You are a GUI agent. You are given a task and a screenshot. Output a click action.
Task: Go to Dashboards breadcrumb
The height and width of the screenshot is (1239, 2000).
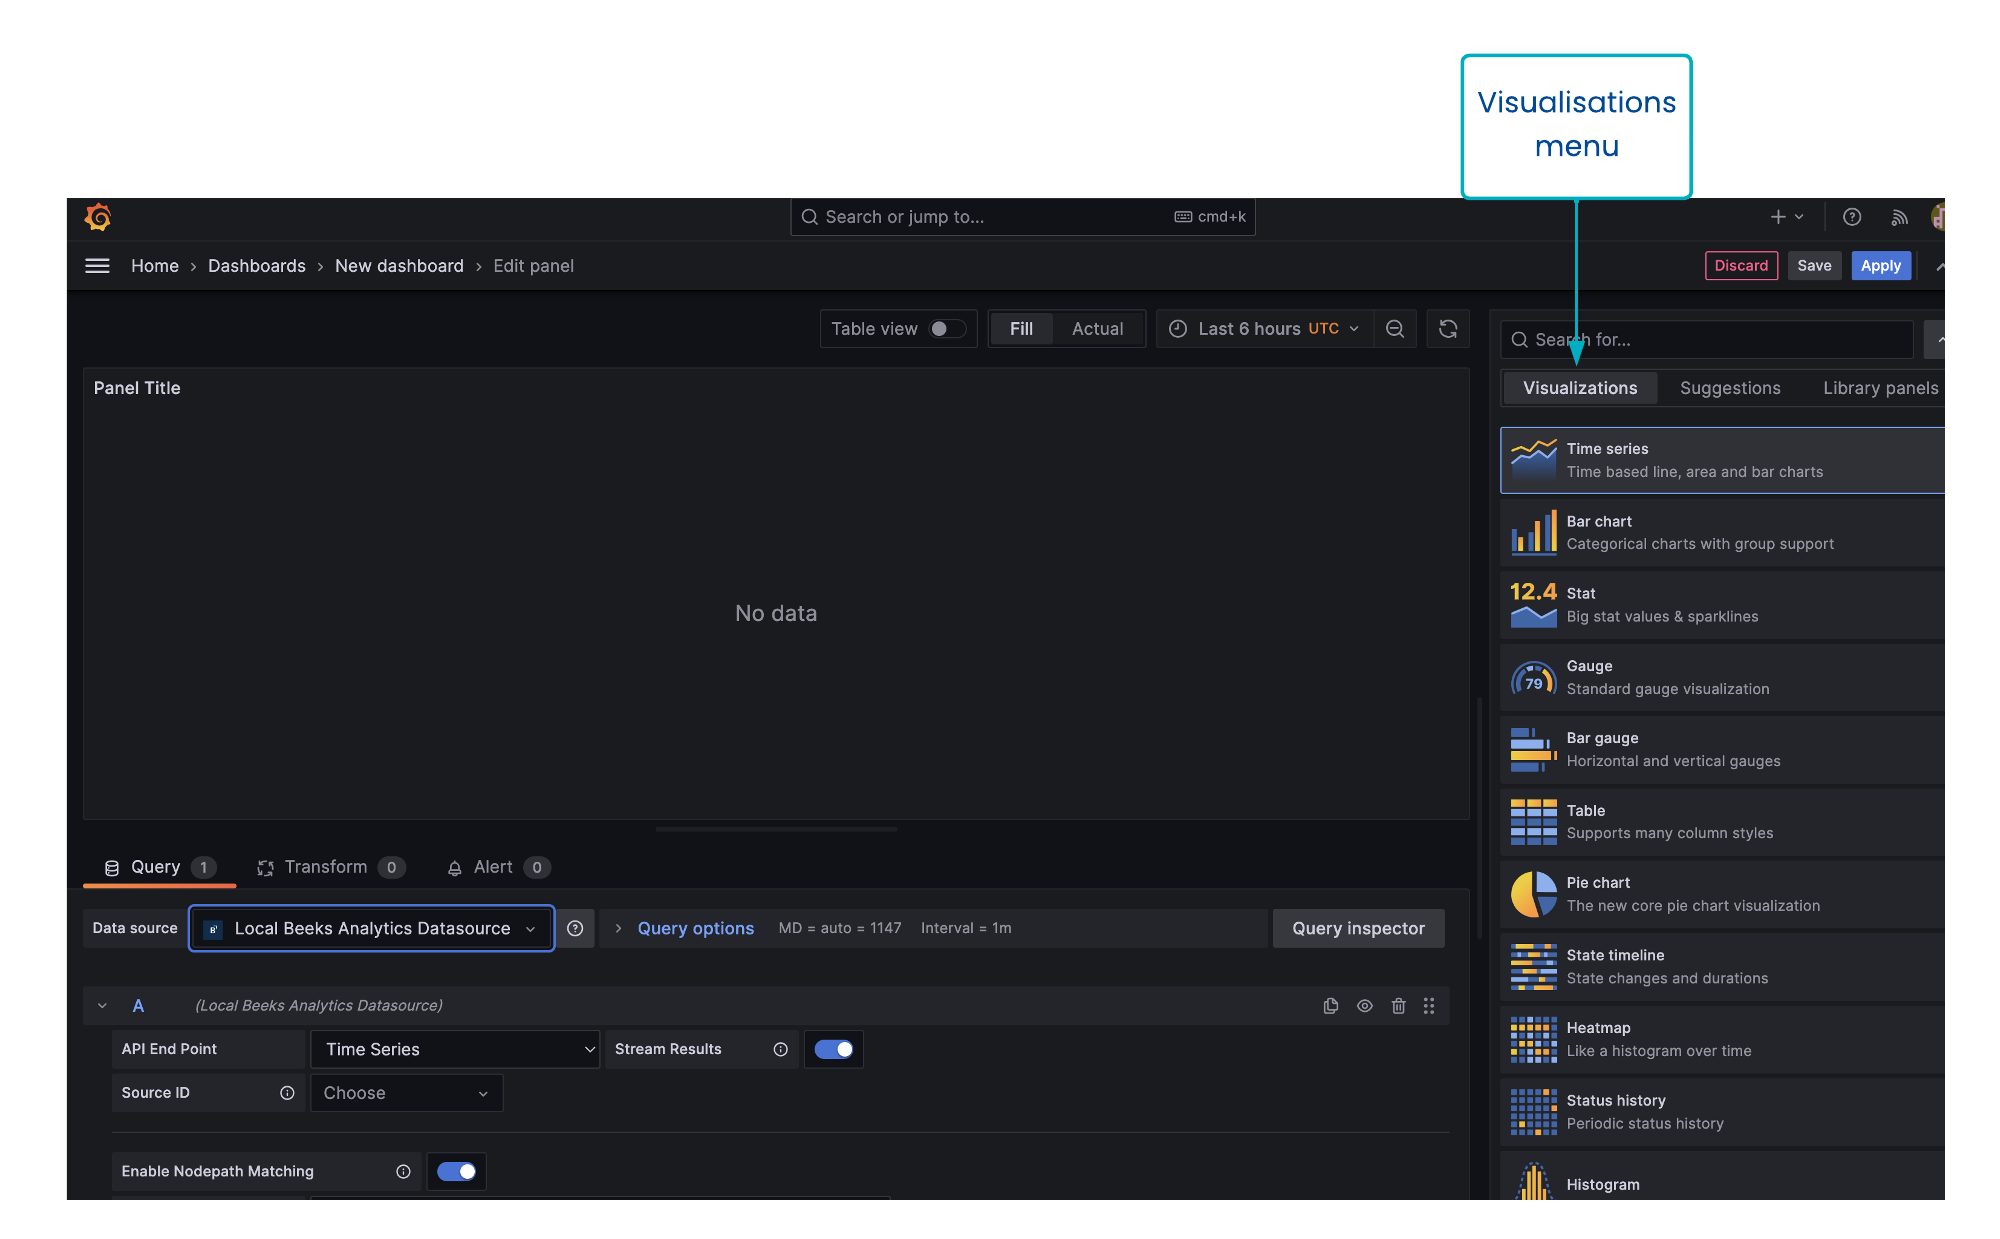click(257, 266)
